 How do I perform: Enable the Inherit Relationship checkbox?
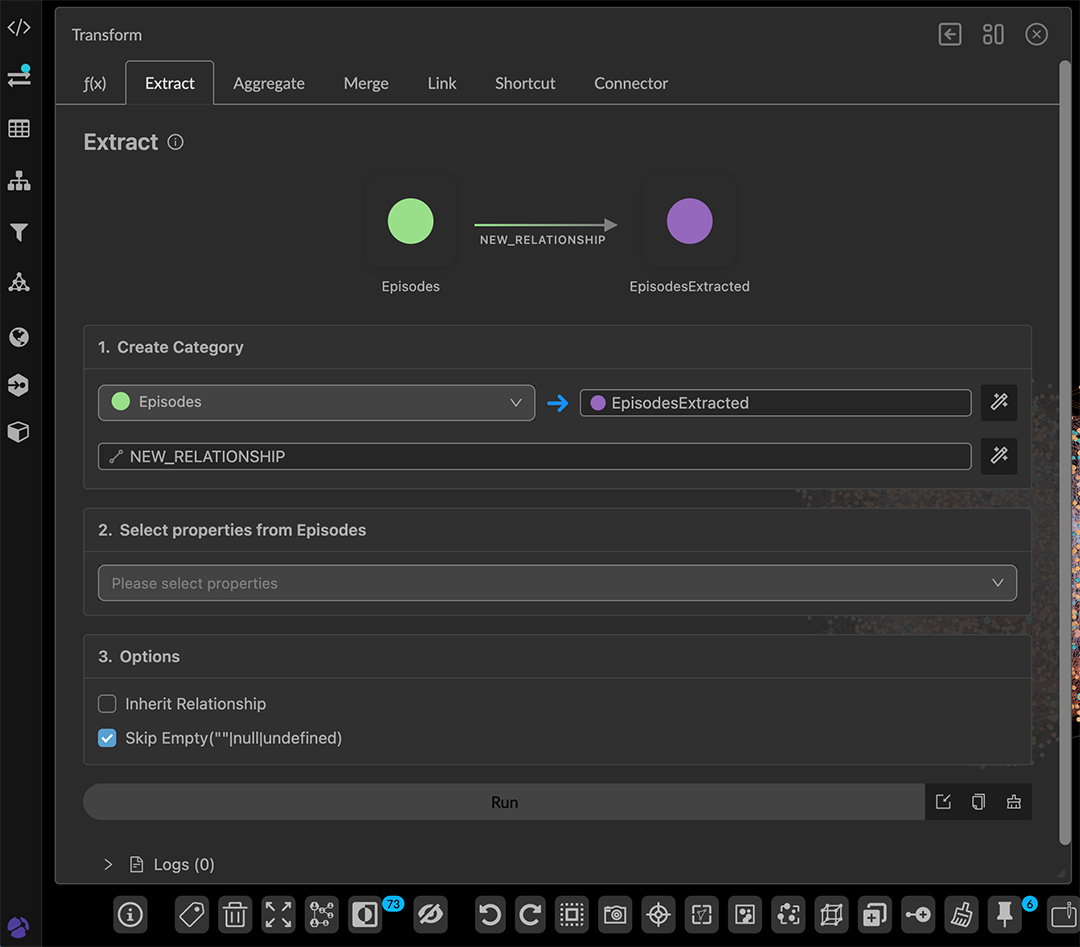(x=107, y=704)
